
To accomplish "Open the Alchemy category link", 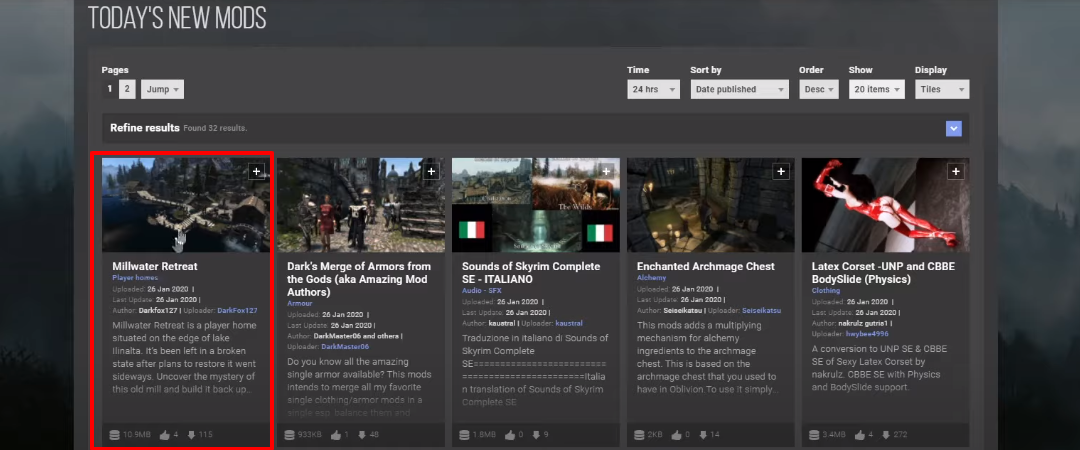I will (x=652, y=278).
